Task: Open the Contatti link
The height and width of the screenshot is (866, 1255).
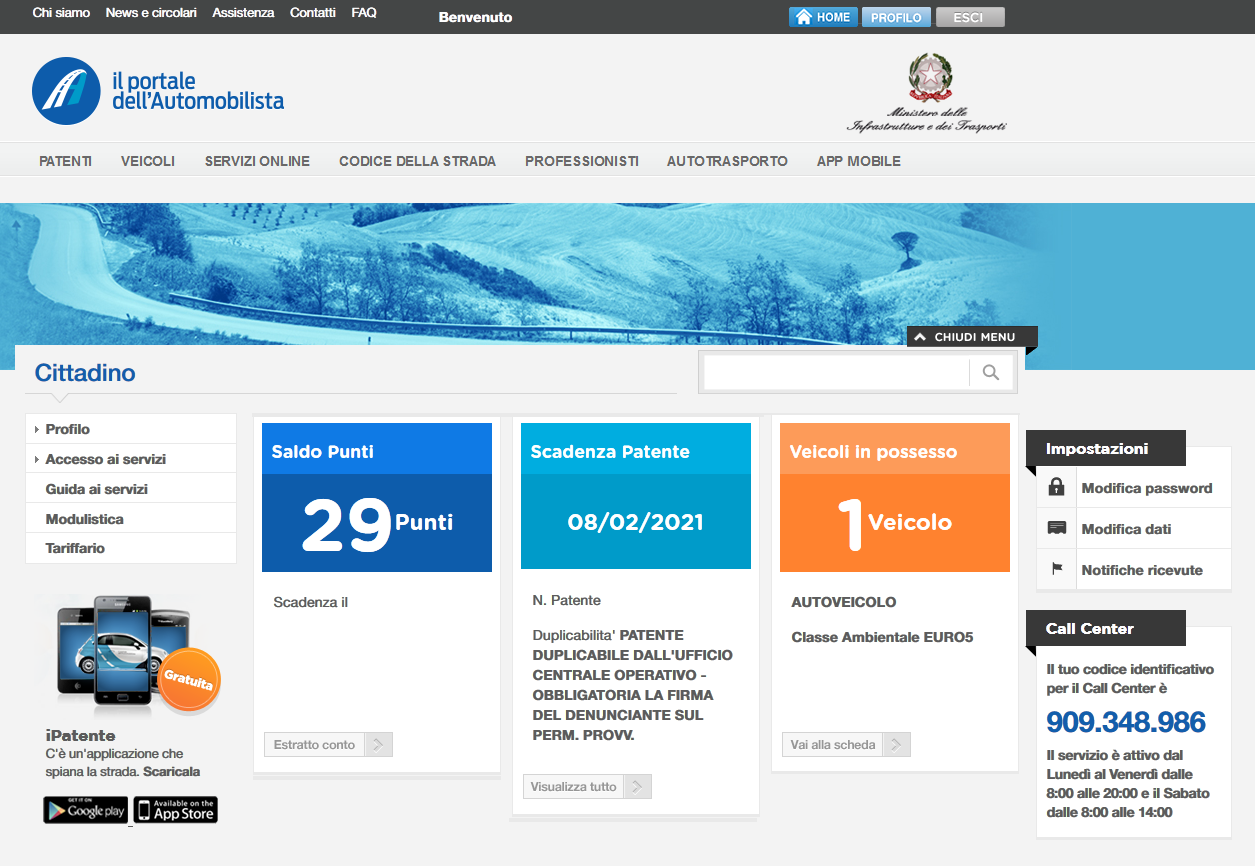Action: [313, 13]
